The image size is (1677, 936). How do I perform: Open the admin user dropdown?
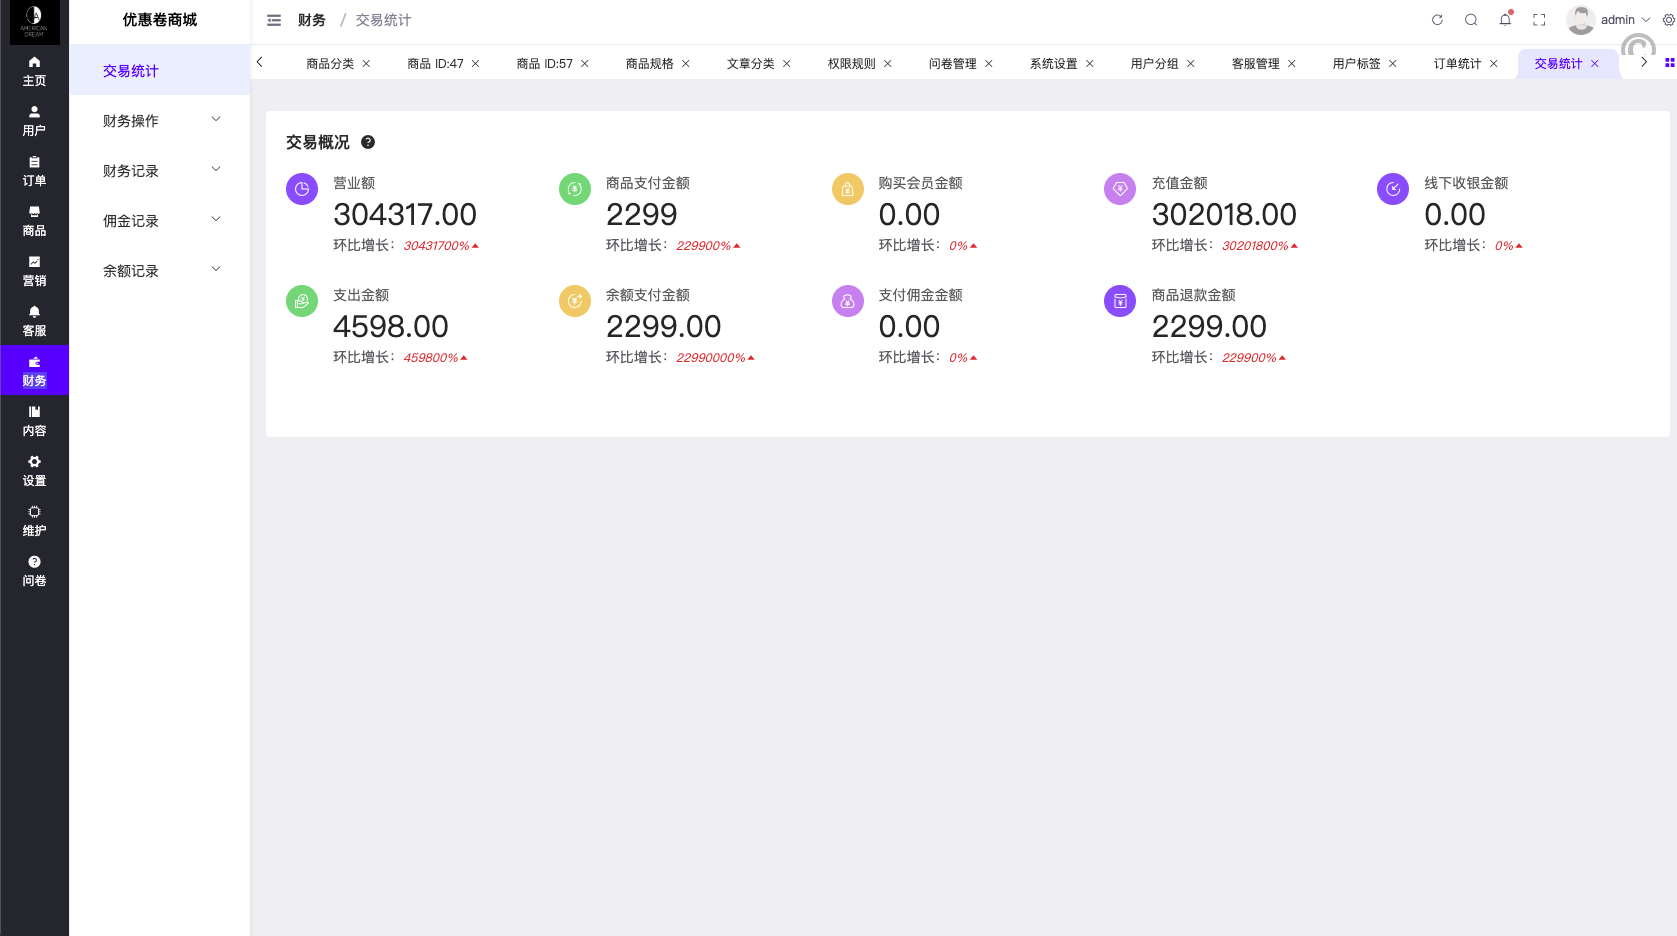[1610, 20]
